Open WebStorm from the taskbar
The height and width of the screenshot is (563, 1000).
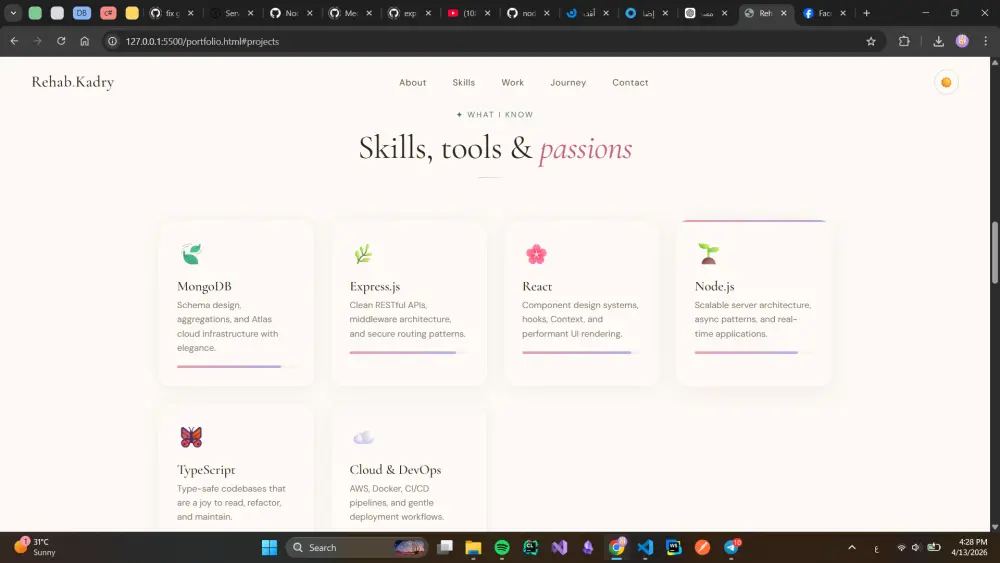click(x=673, y=548)
